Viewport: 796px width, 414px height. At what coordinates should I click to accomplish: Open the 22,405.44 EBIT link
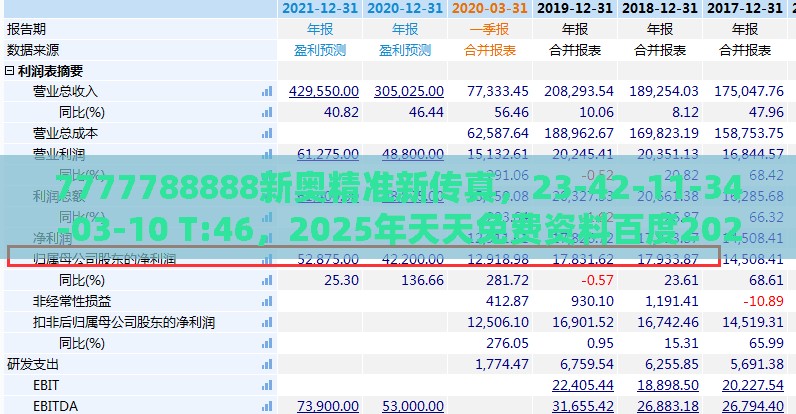[583, 386]
